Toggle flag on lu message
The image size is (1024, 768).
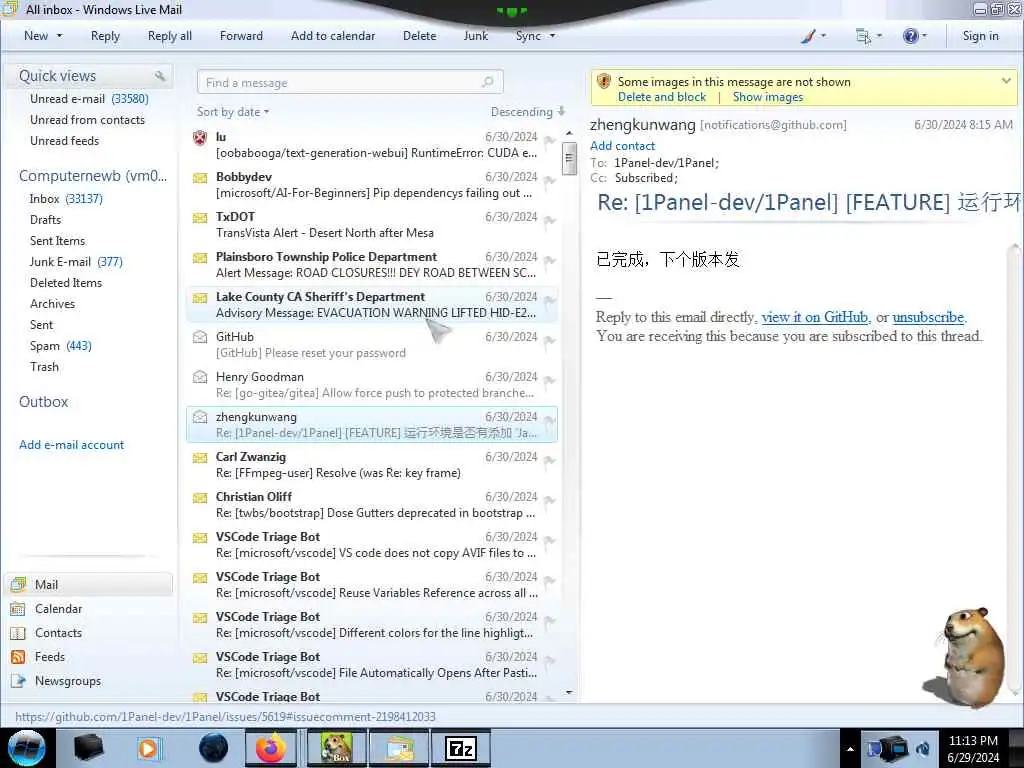tap(549, 141)
